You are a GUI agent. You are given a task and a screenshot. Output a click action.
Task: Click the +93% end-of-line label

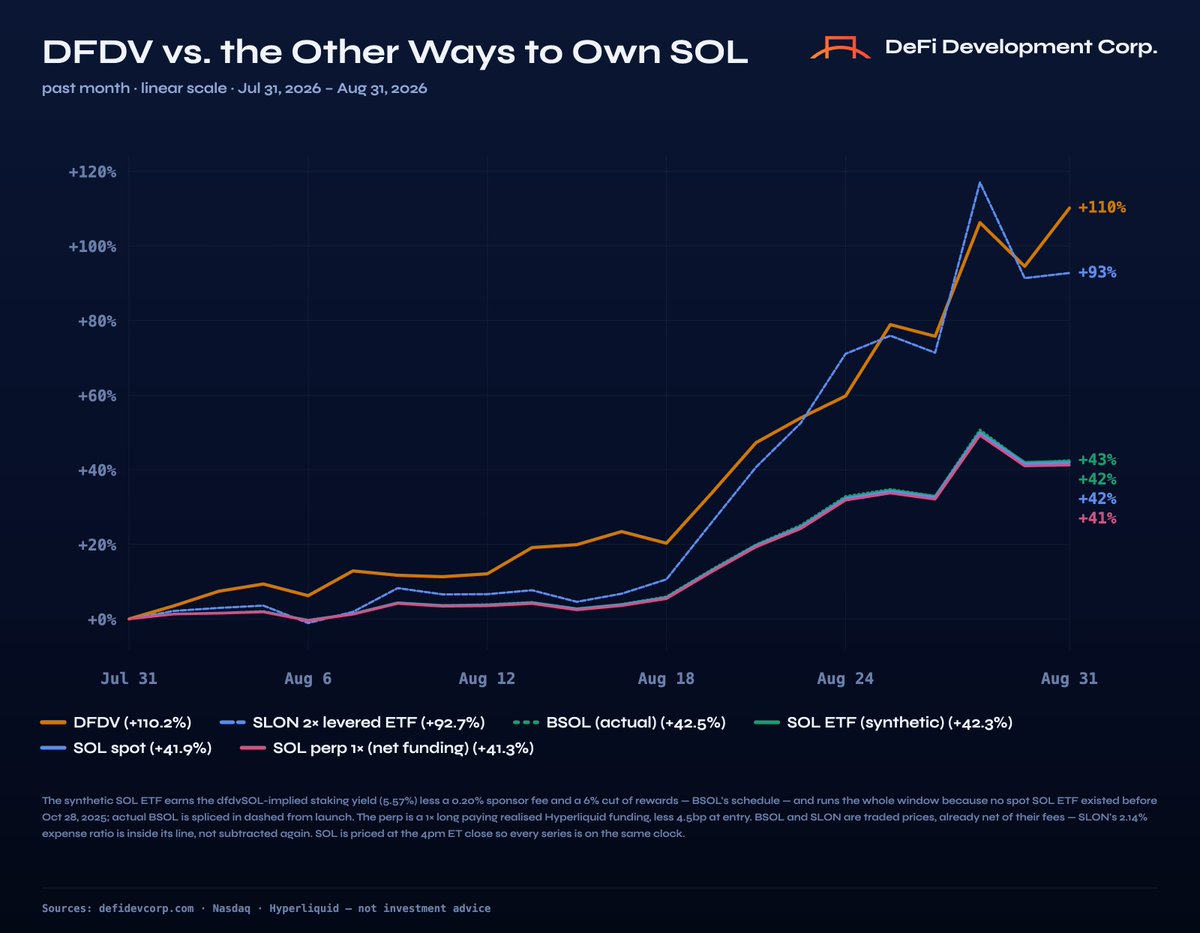1097,272
